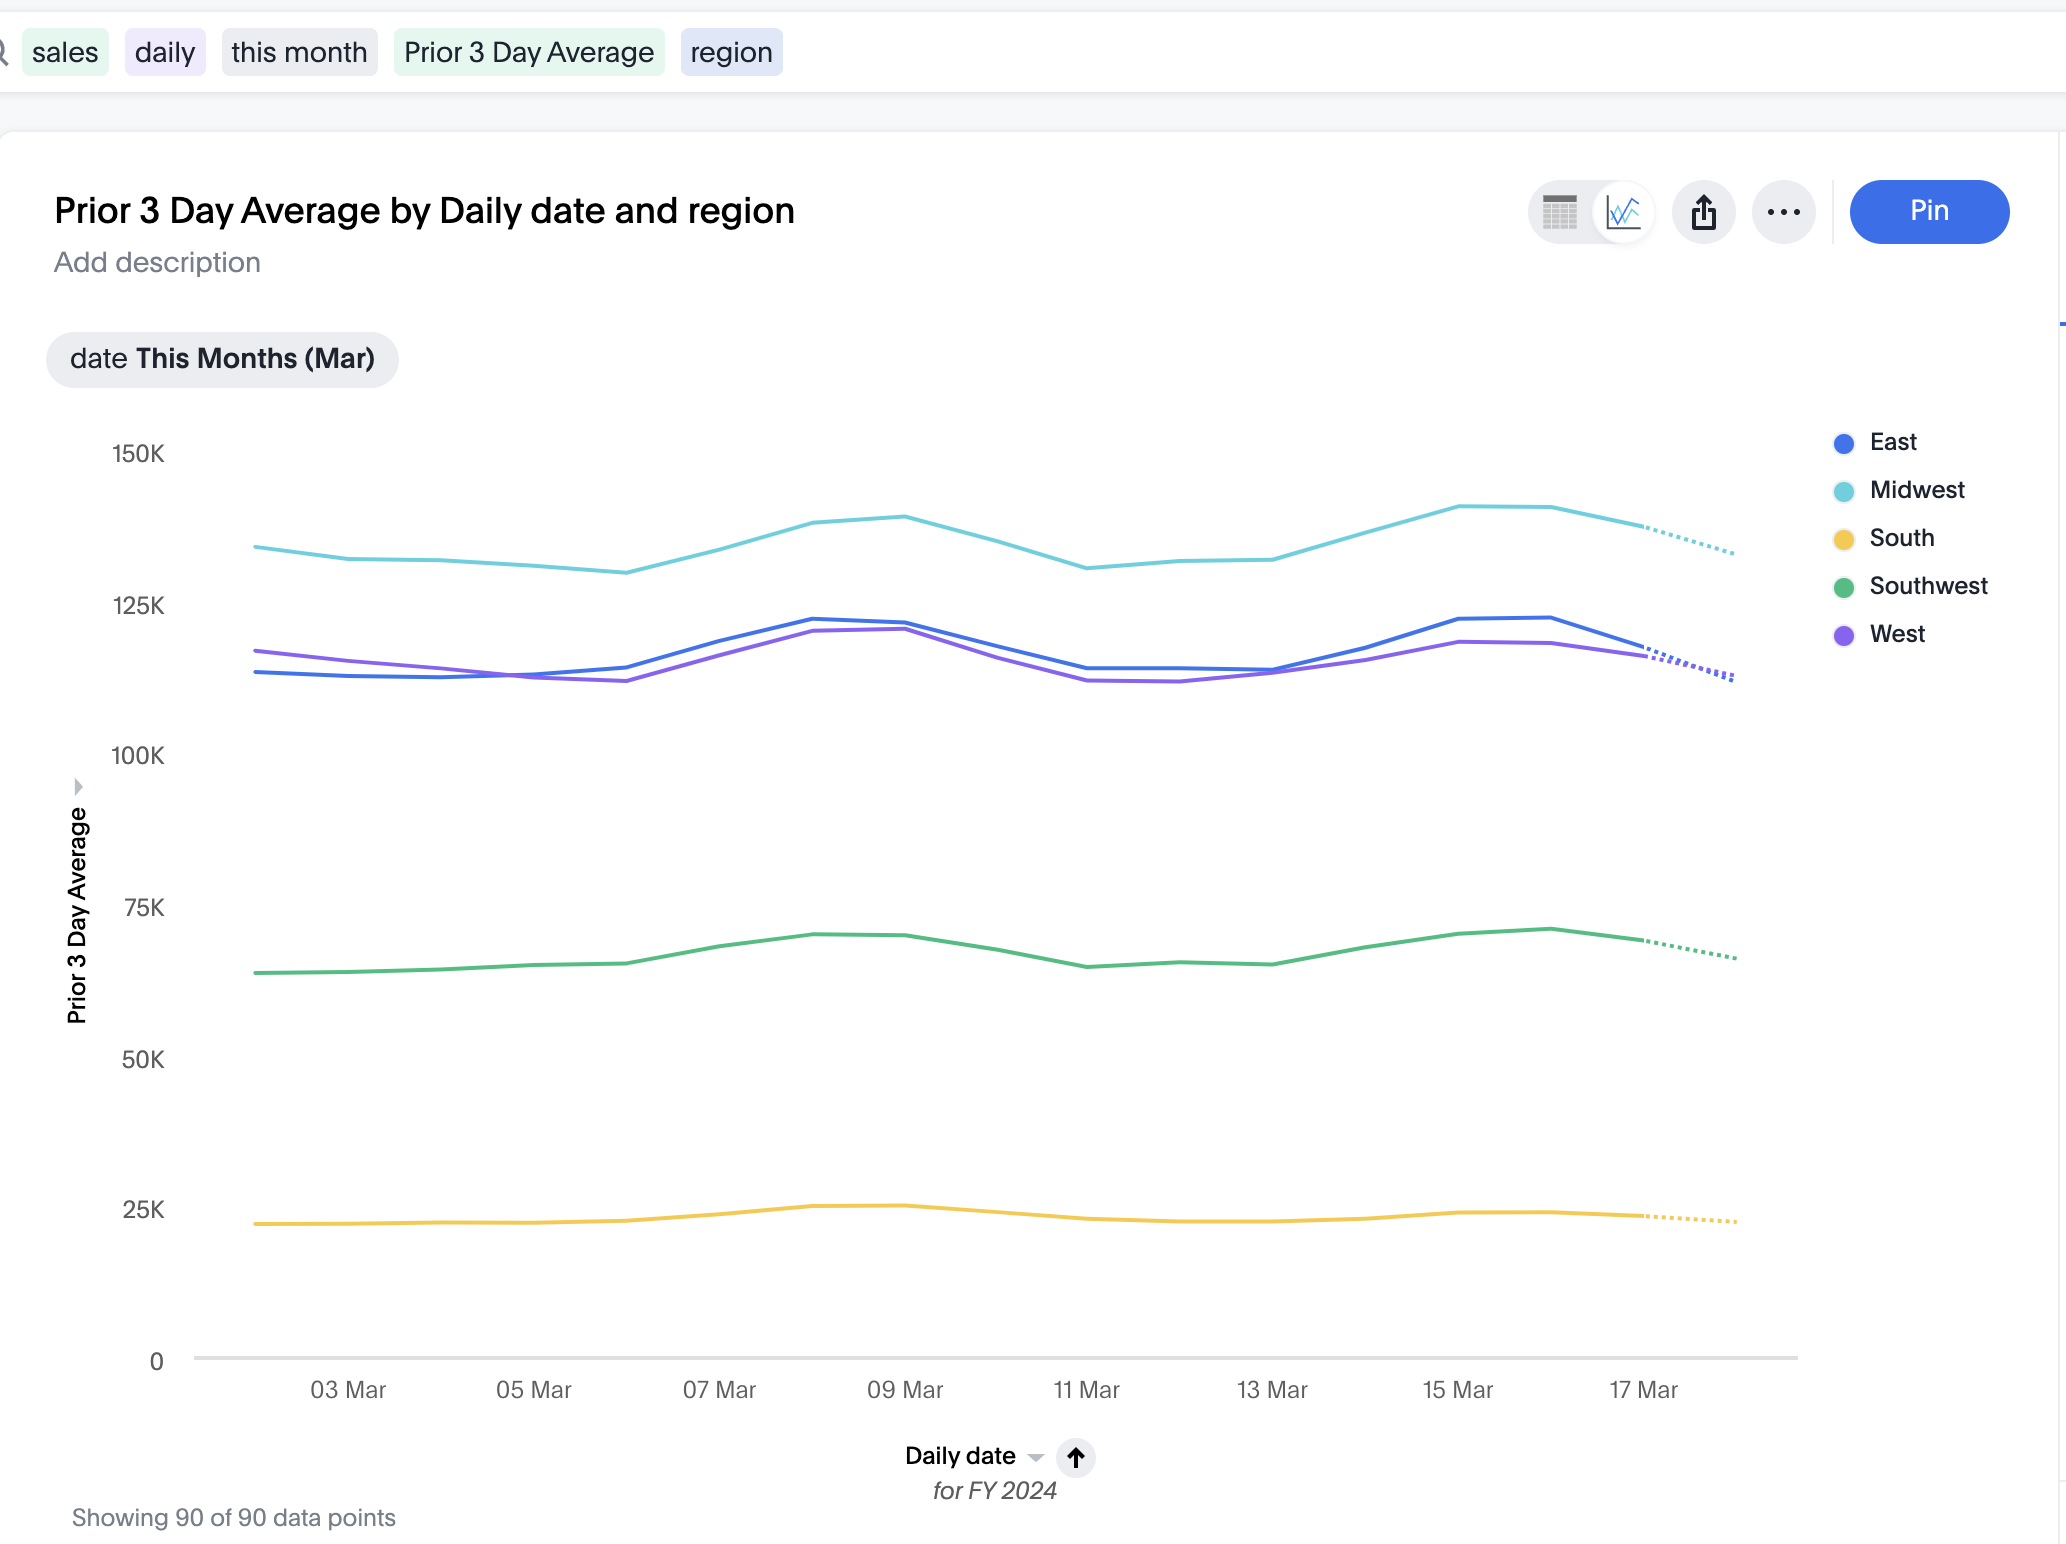
Task: Select the sales search token
Action: 64,51
